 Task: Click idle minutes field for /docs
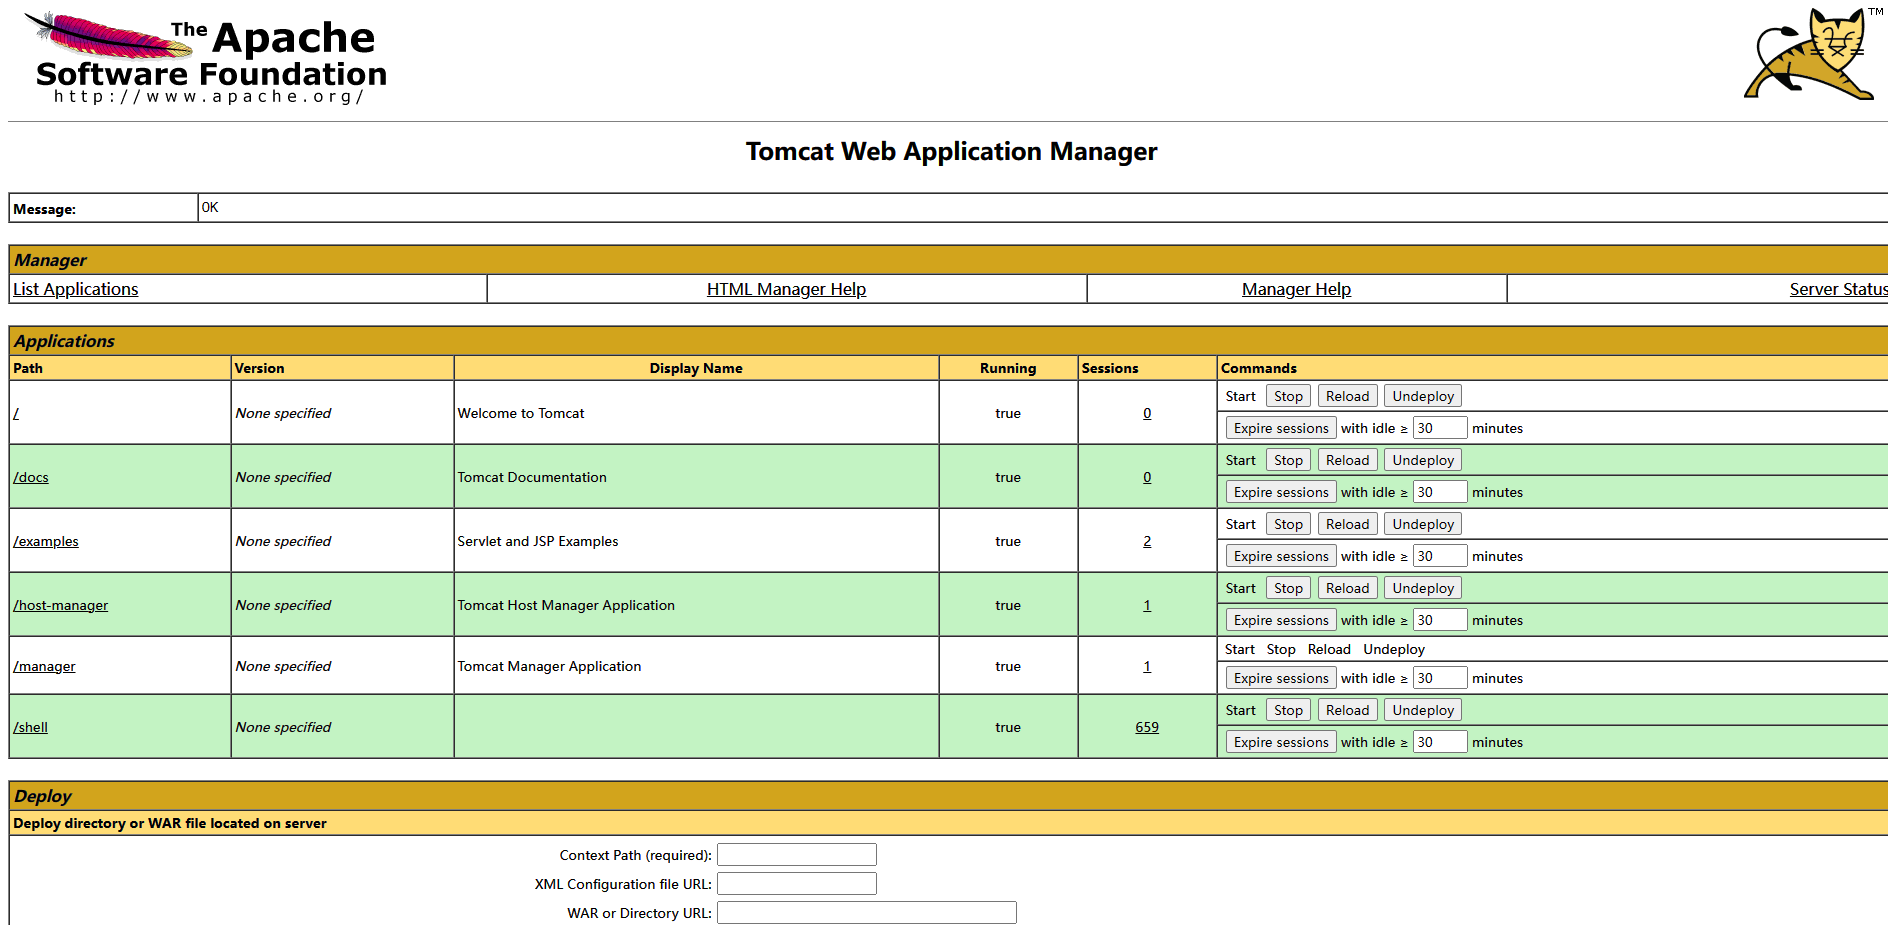pyautogui.click(x=1440, y=492)
